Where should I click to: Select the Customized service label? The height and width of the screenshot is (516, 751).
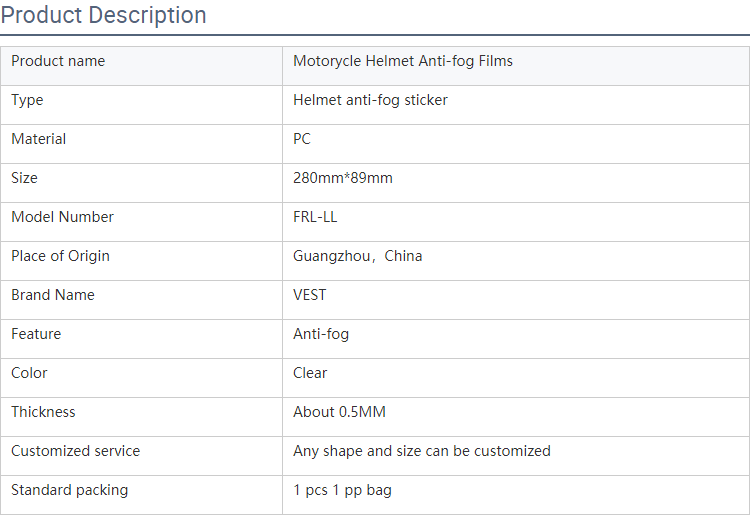pyautogui.click(x=76, y=451)
